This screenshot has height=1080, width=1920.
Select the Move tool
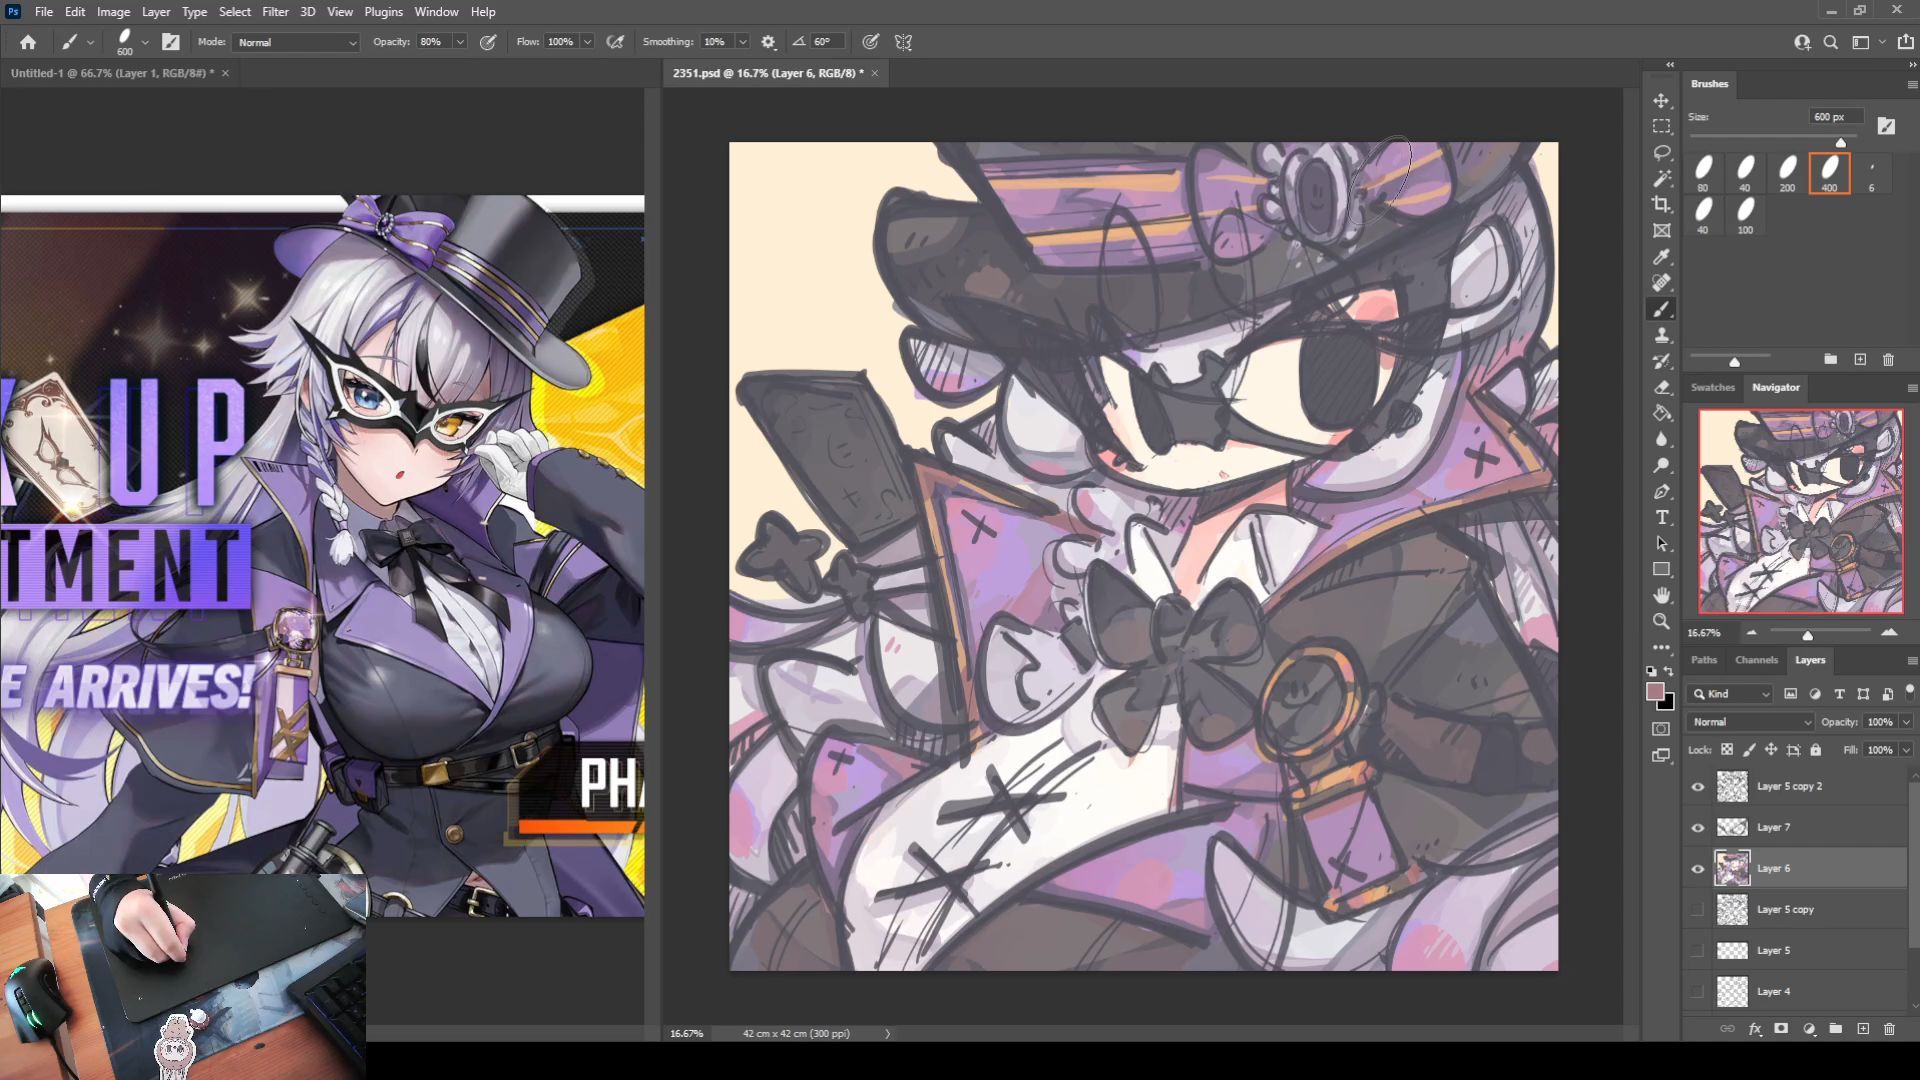(1661, 101)
